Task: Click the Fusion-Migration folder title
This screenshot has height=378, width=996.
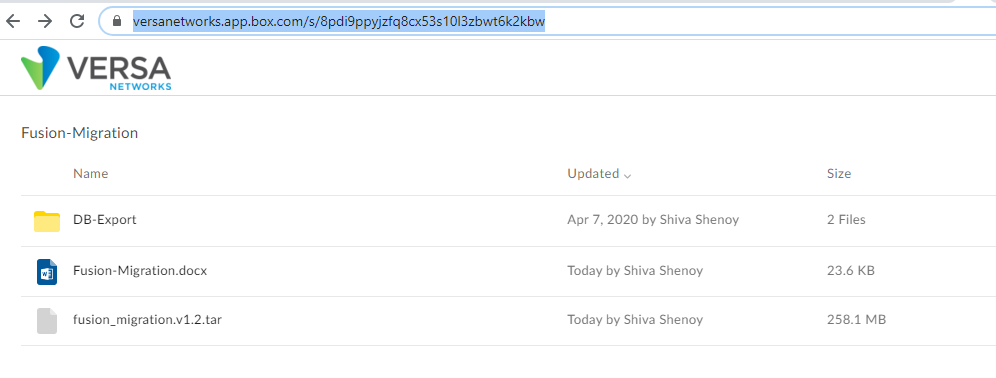Action: [79, 133]
